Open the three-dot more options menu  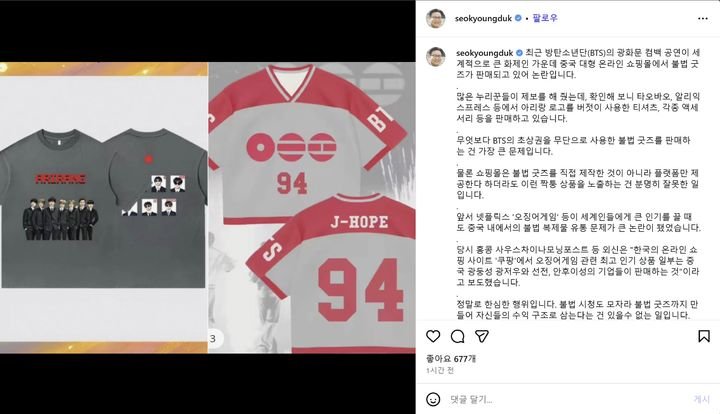coord(703,18)
